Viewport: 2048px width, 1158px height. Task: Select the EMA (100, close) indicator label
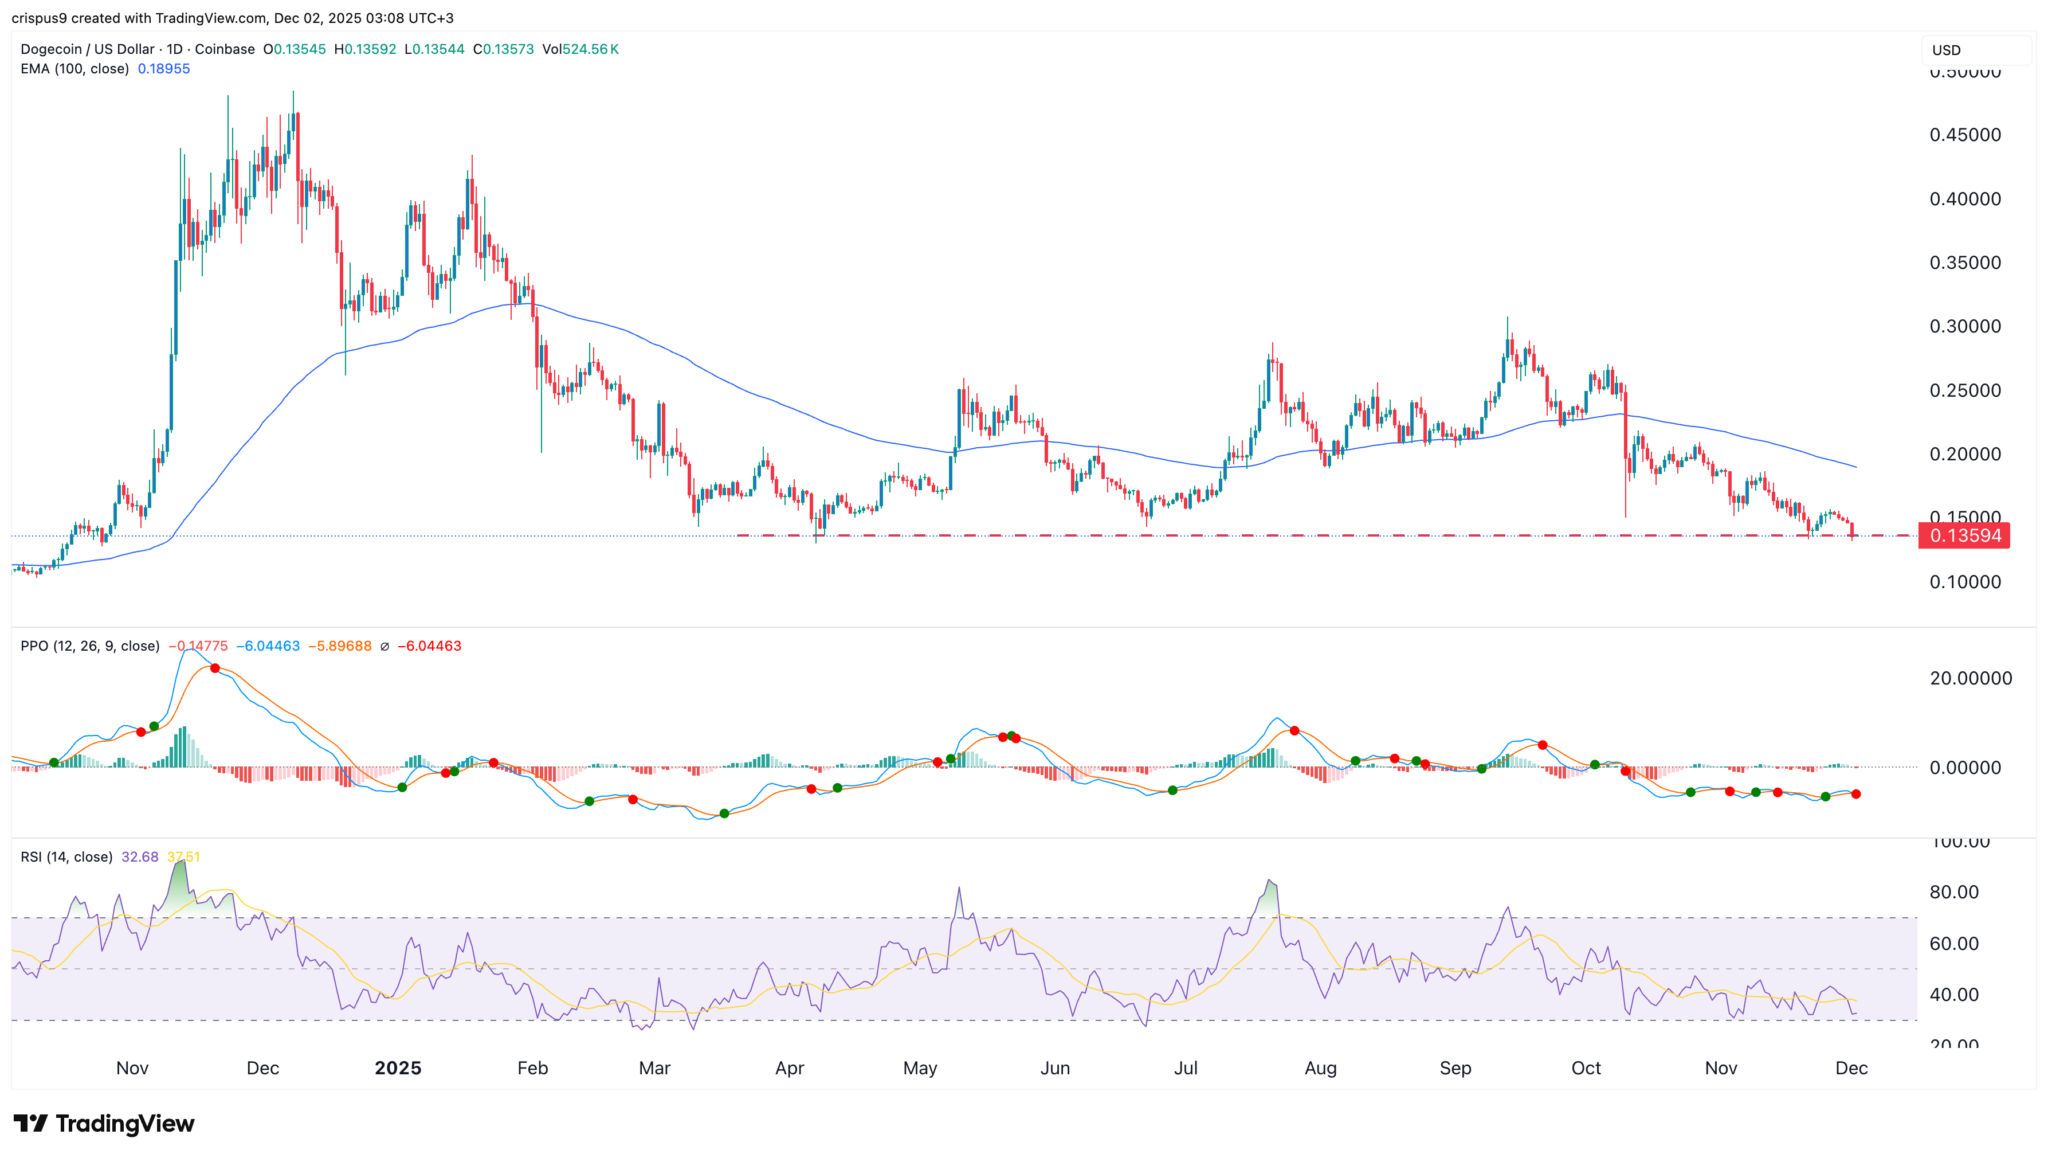75,68
